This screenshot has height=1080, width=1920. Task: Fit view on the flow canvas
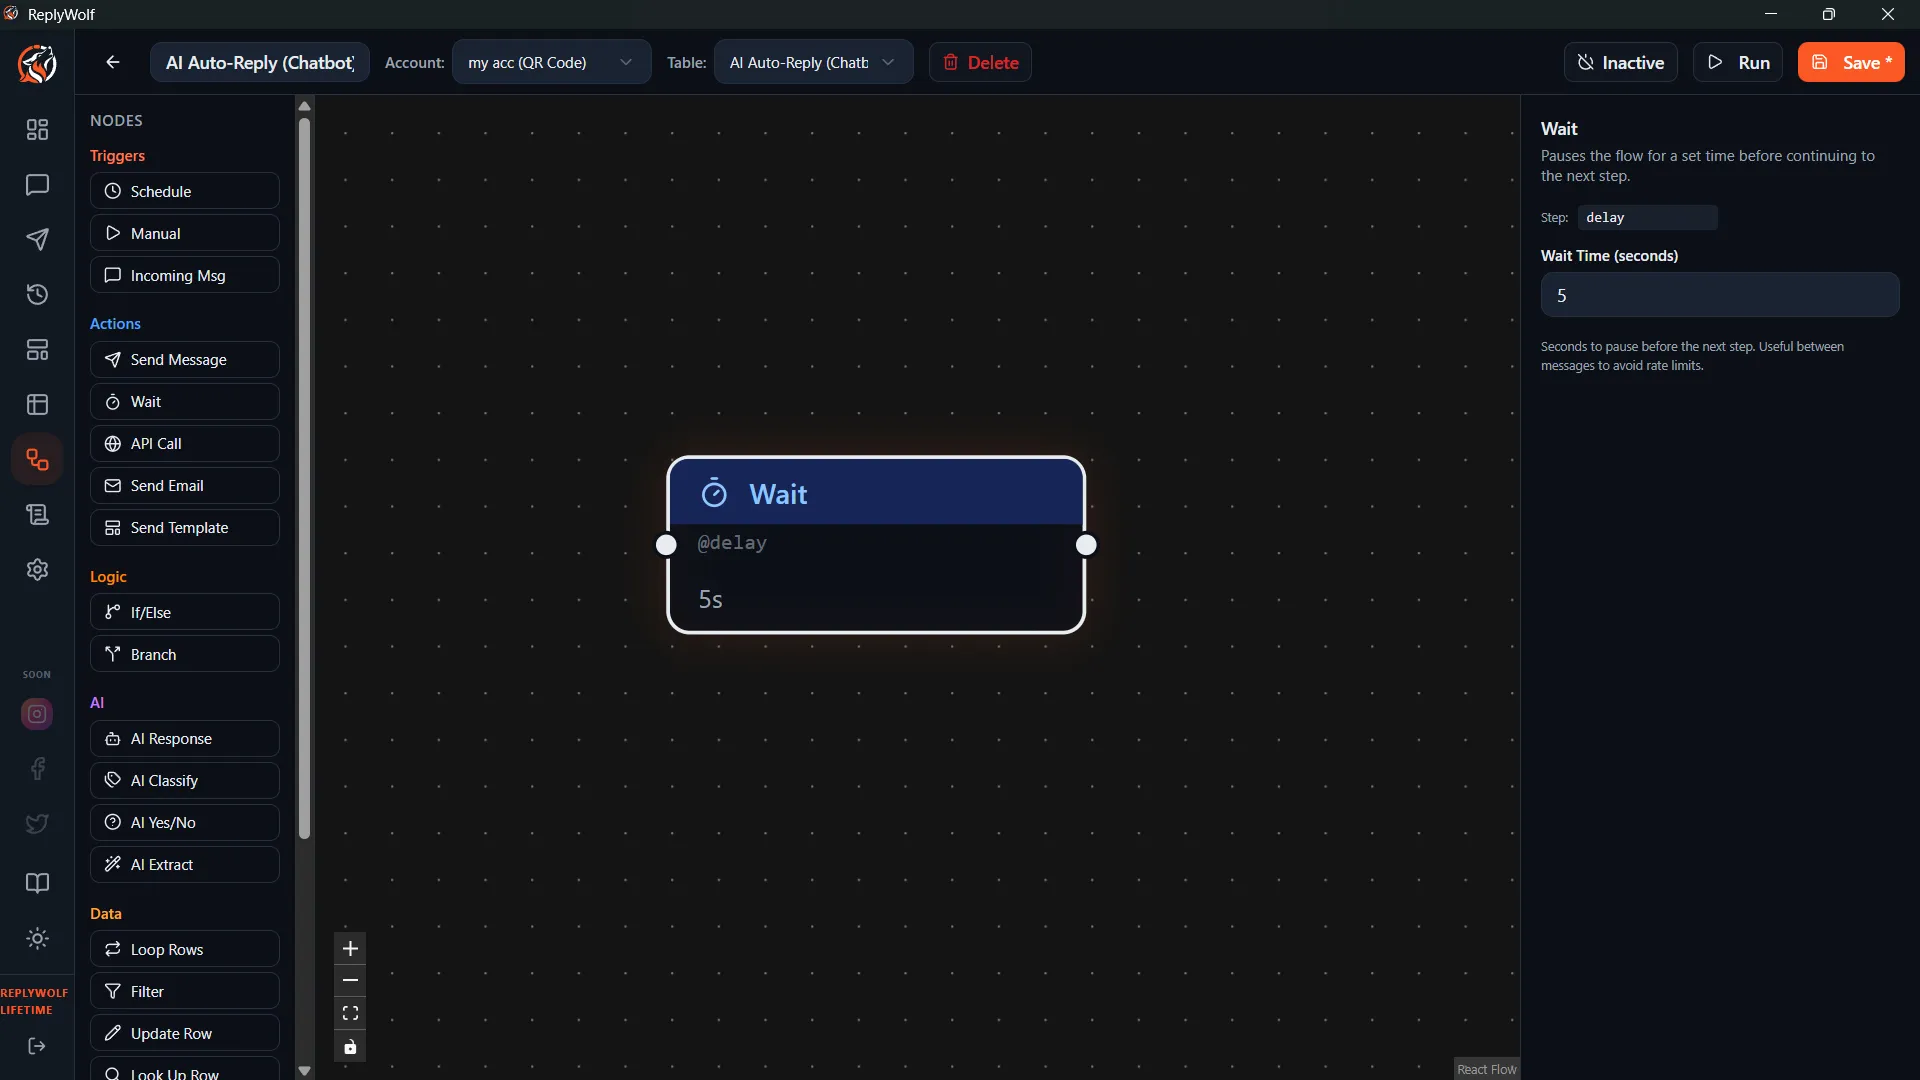click(350, 1014)
